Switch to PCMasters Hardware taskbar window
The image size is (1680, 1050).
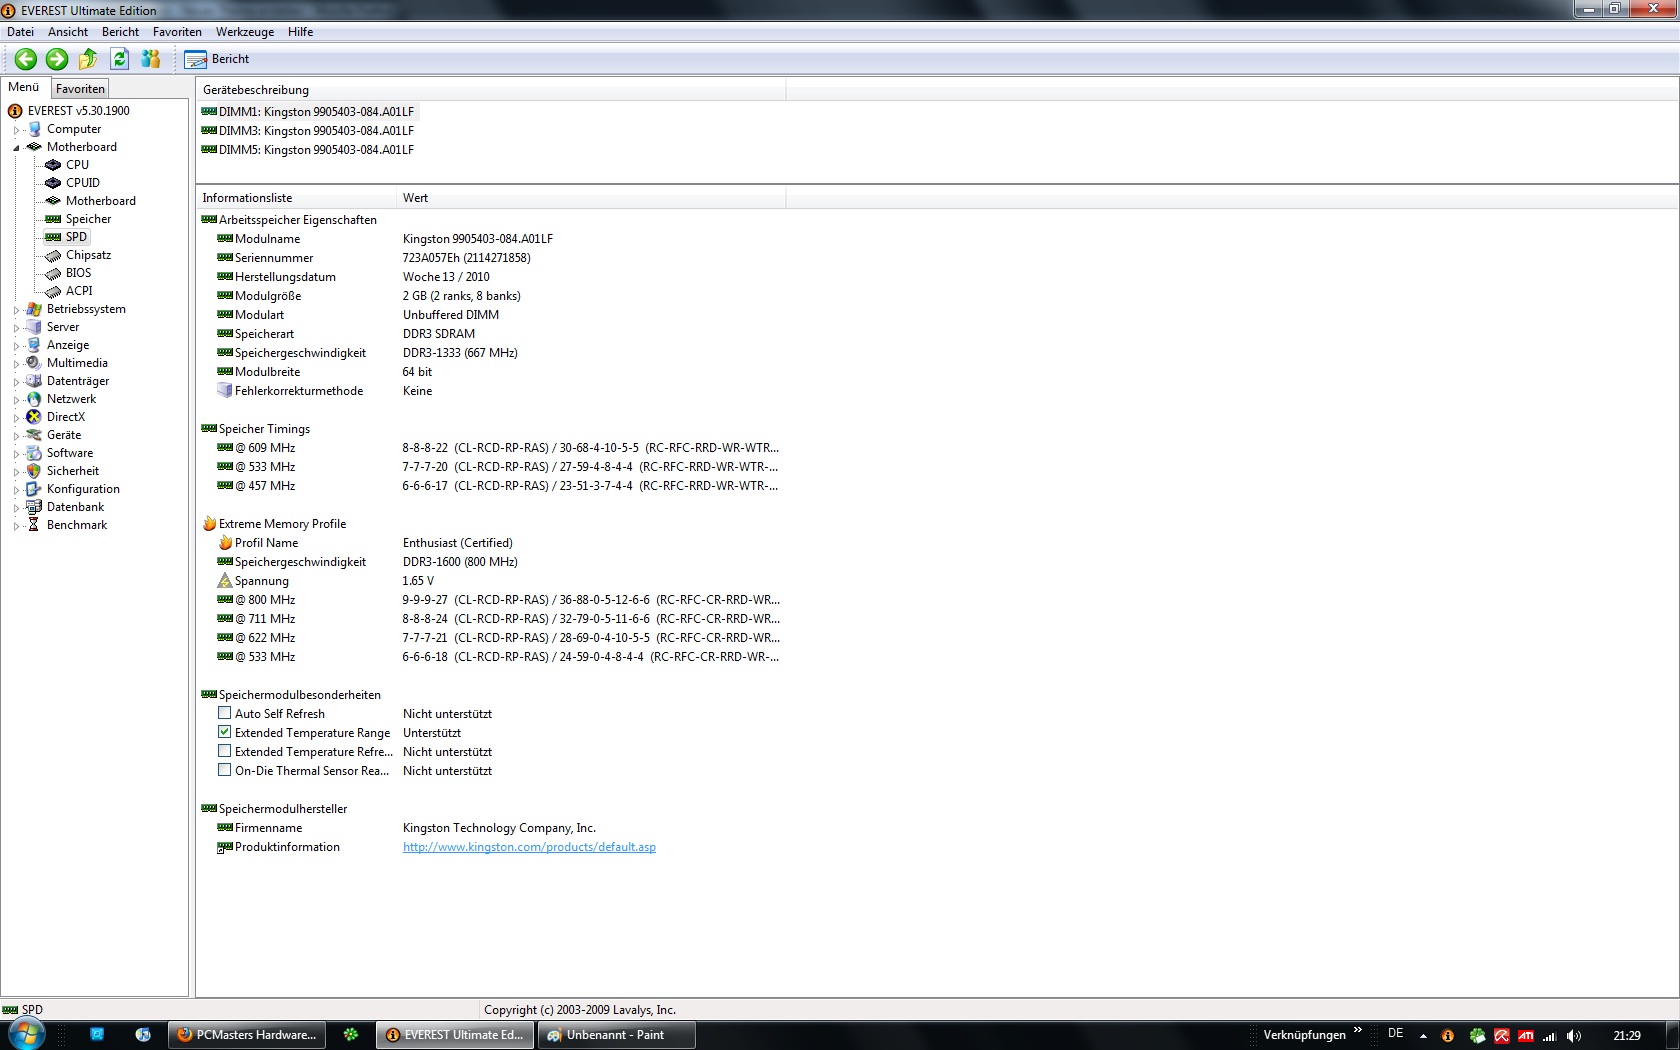(246, 1035)
